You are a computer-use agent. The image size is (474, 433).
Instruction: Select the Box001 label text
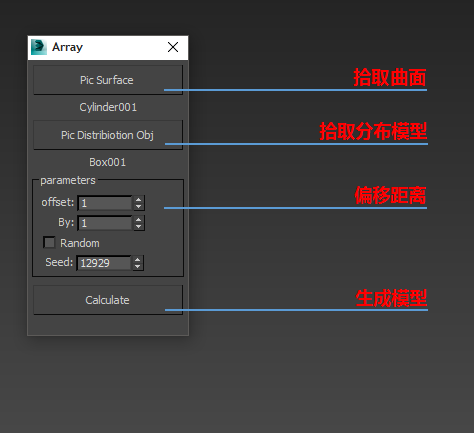click(108, 162)
